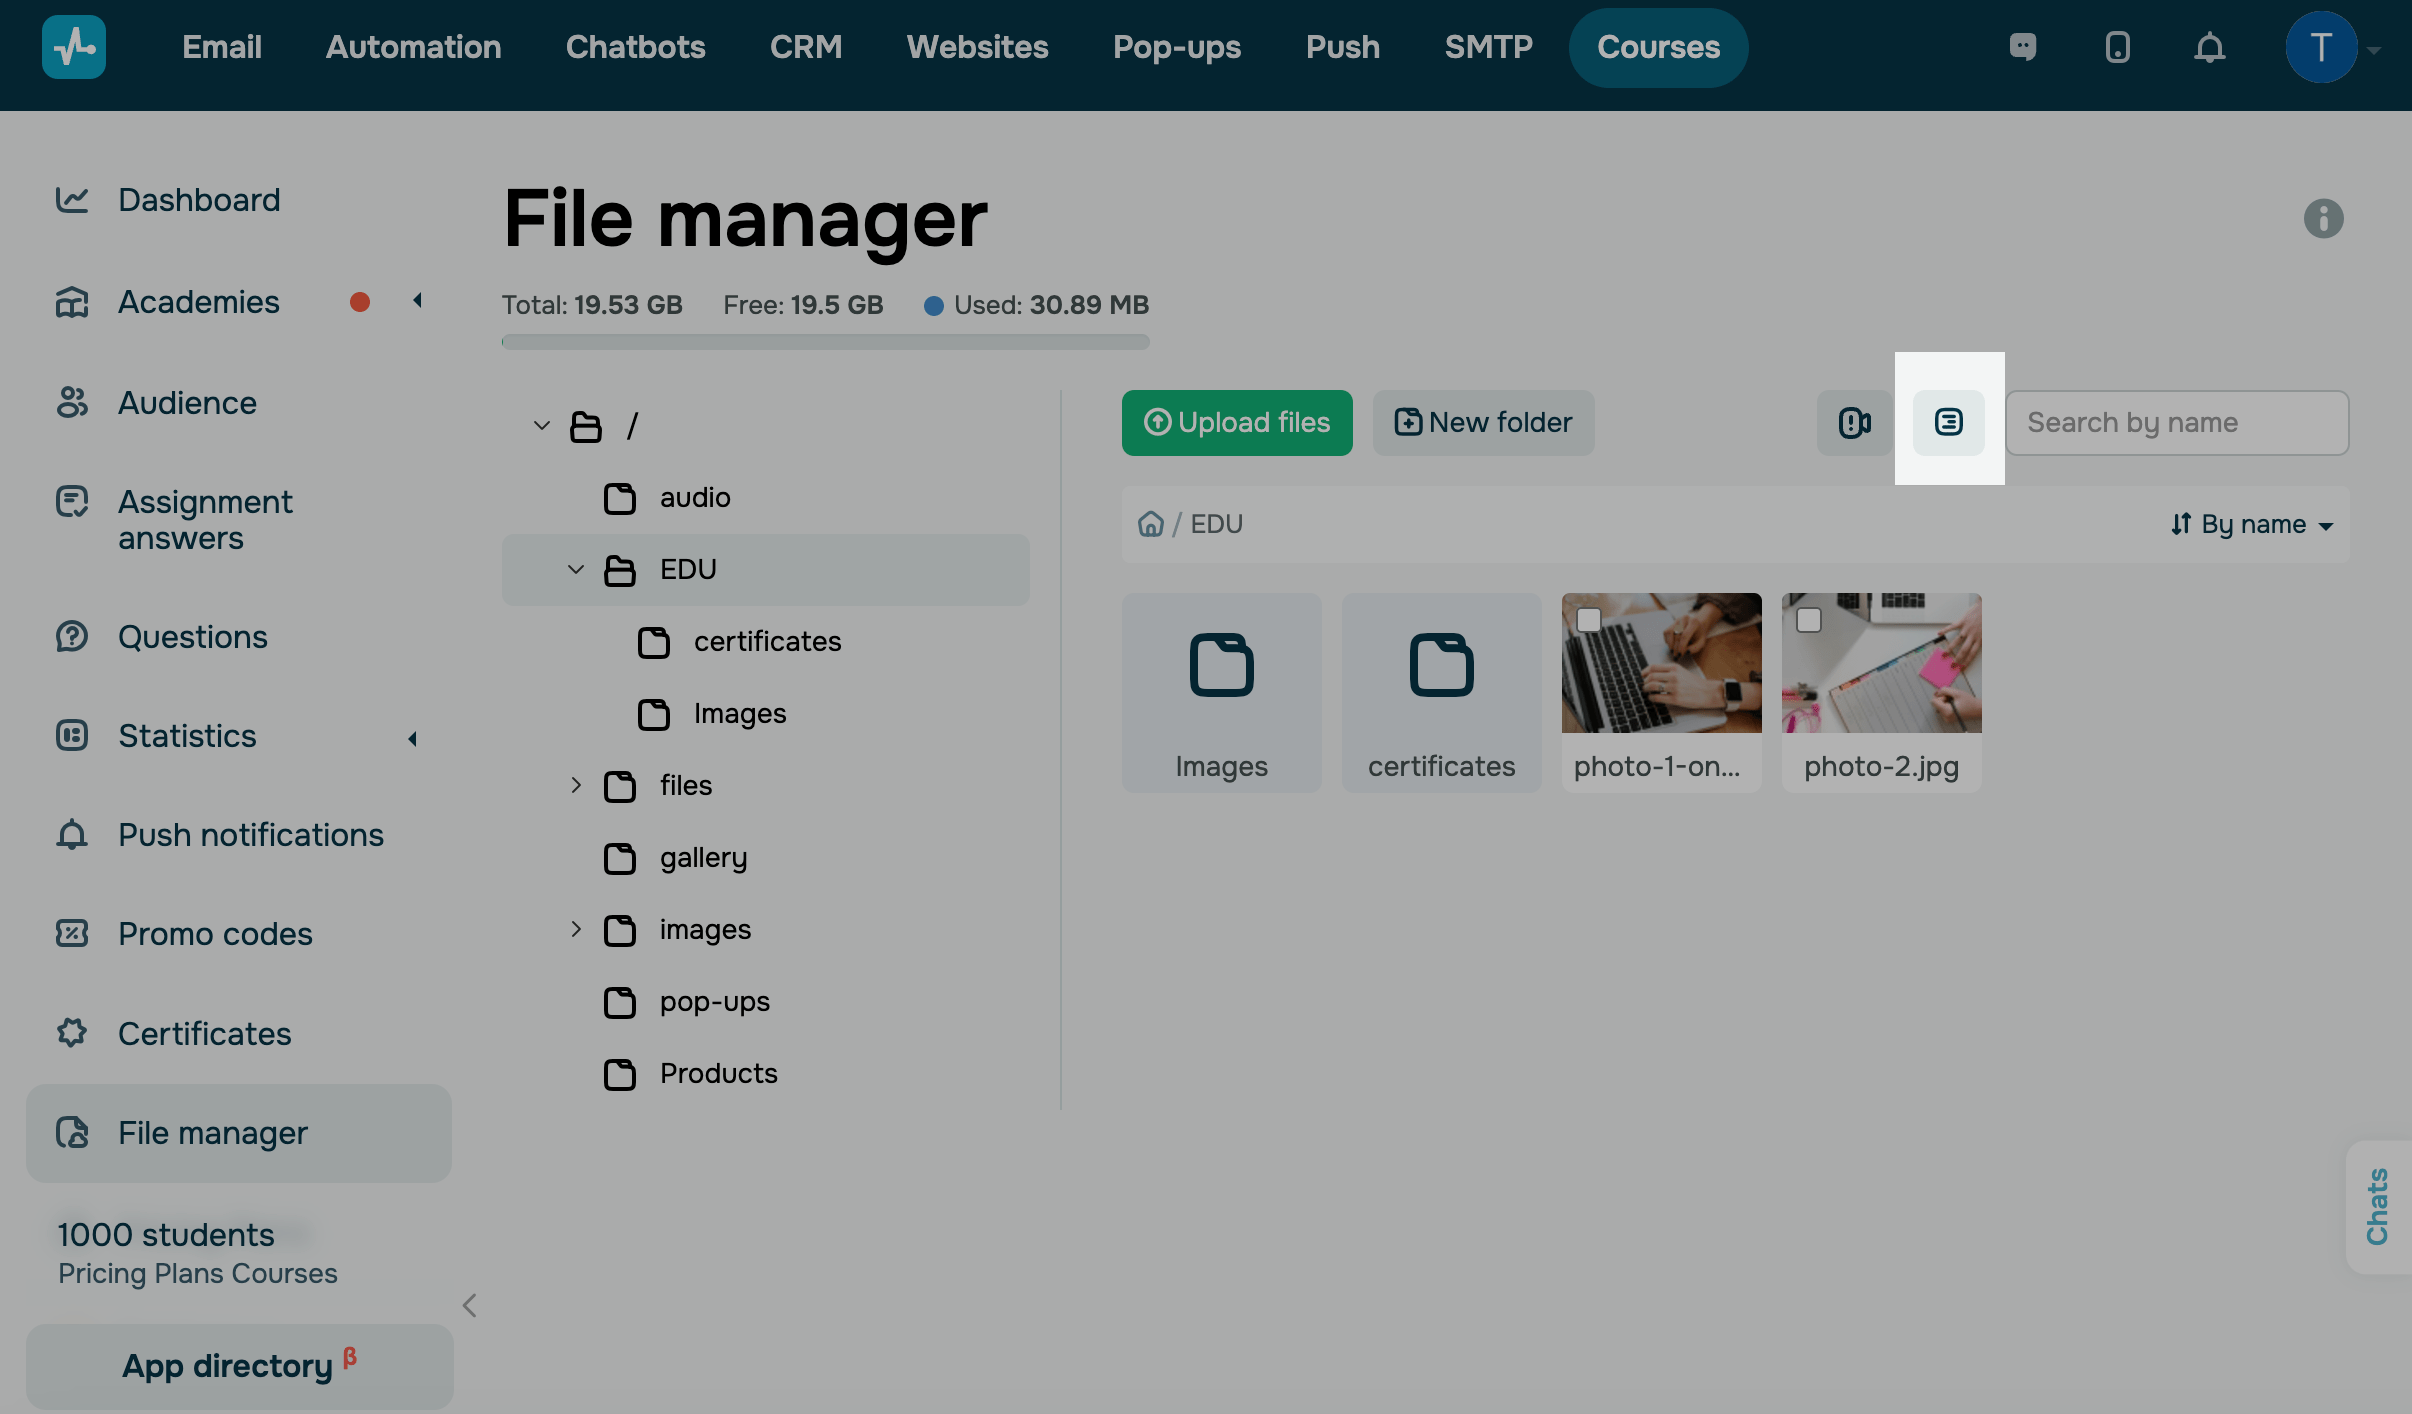Collapse the EDU folder chevron
The image size is (2412, 1414).
pos(576,569)
